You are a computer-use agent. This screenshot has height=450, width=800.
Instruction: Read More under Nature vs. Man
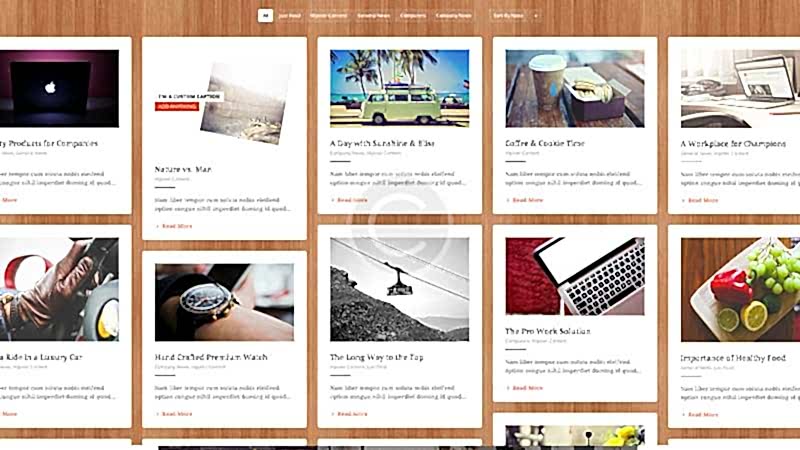pyautogui.click(x=174, y=226)
